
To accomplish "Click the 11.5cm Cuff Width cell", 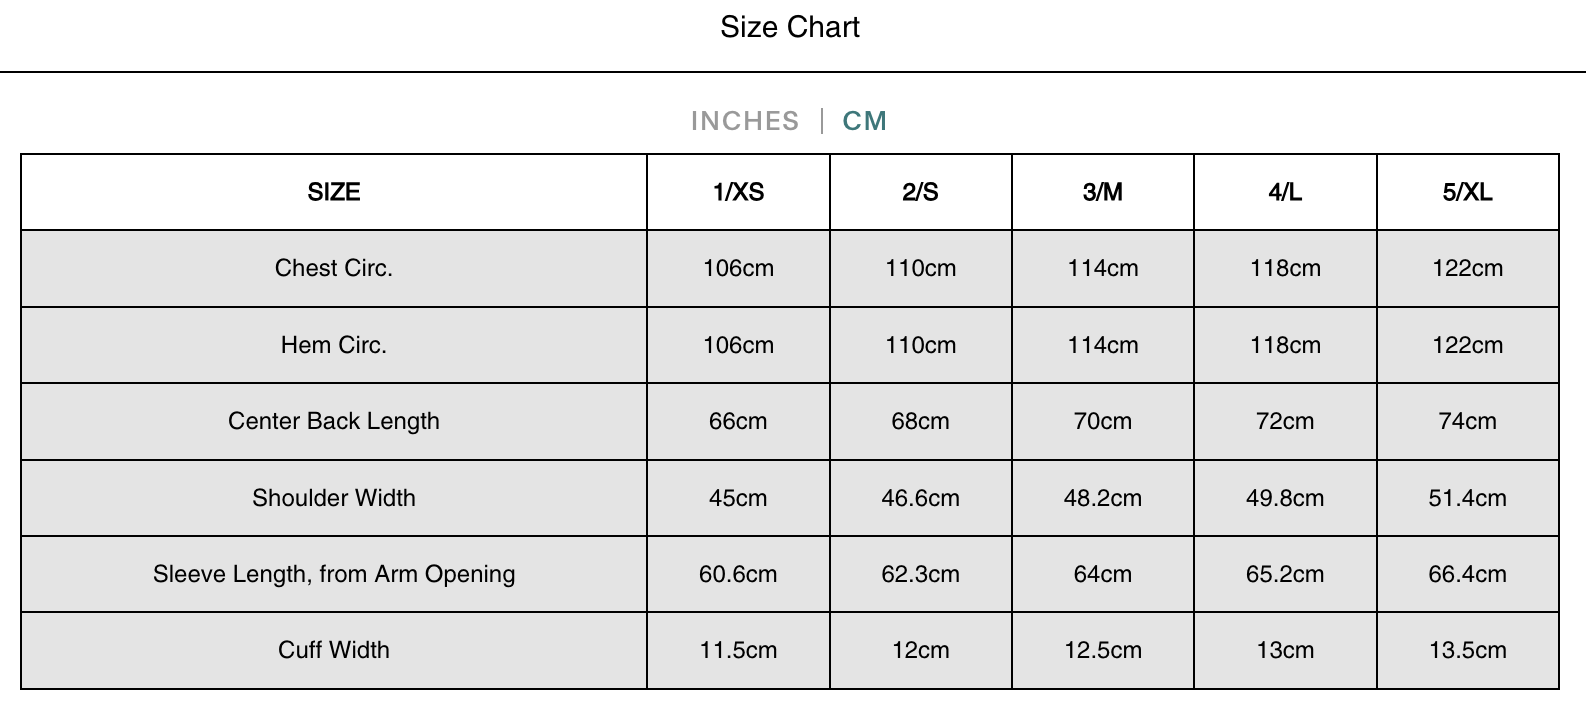I will [x=738, y=650].
